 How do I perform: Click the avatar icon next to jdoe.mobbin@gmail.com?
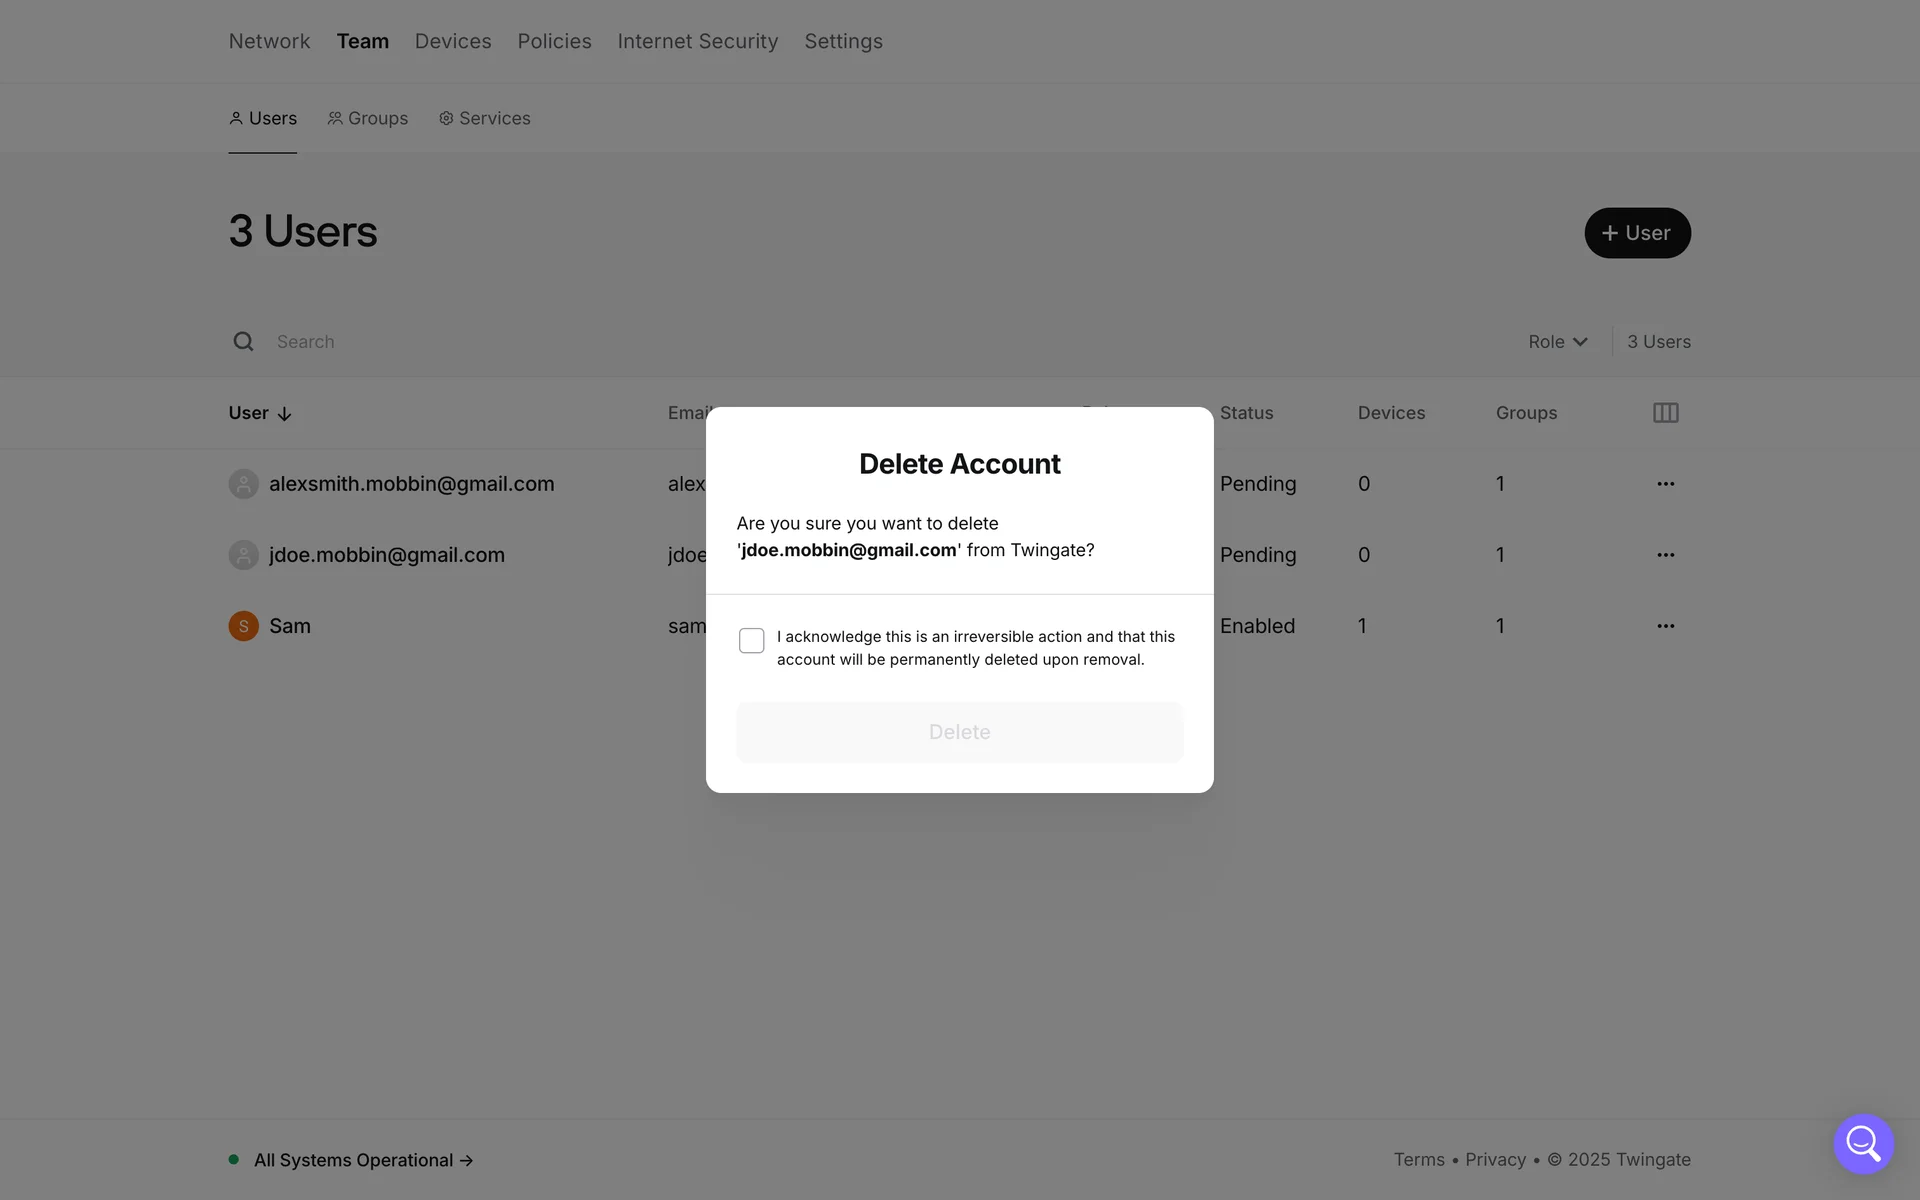[x=243, y=555]
